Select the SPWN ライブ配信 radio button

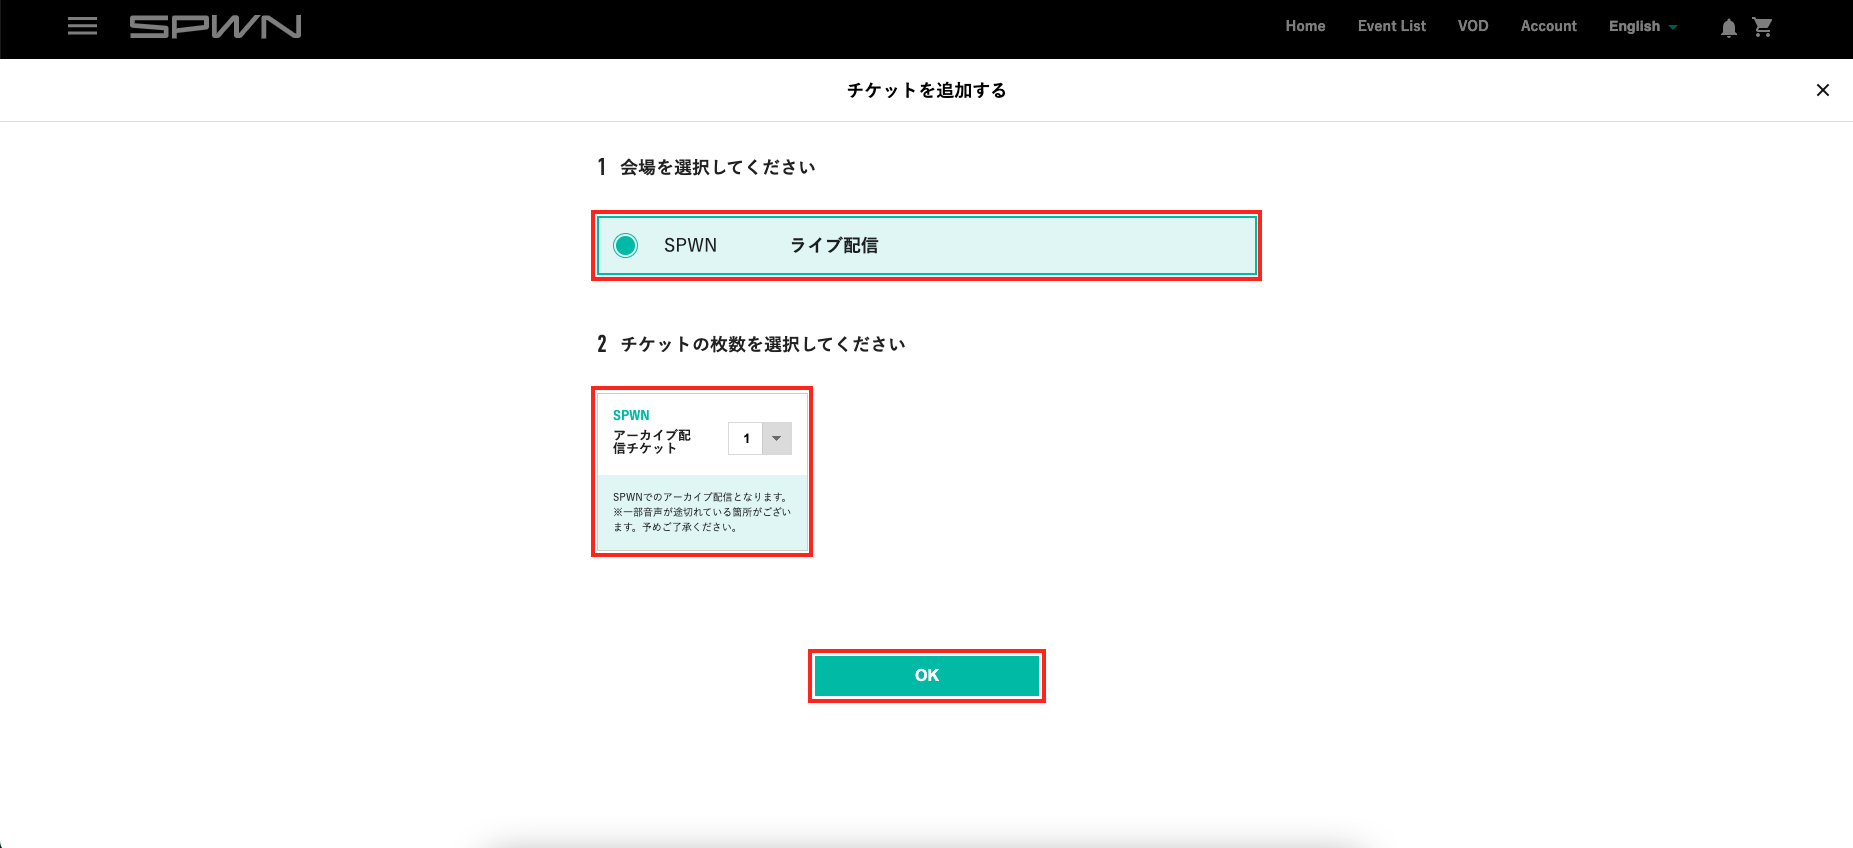[626, 245]
